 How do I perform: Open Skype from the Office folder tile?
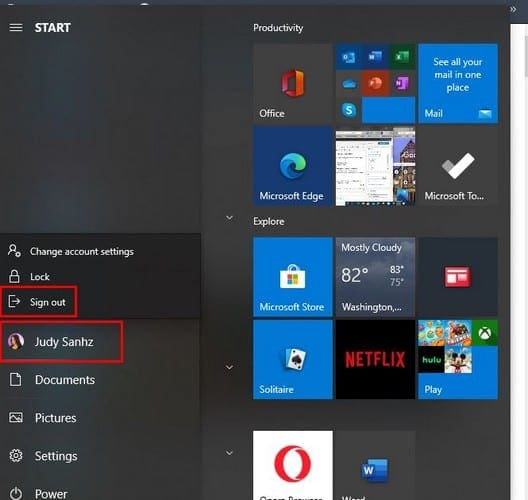349,110
